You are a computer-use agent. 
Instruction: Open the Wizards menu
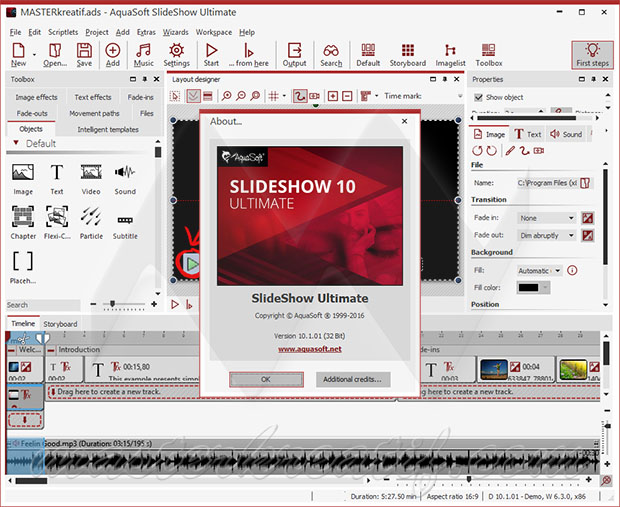(176, 32)
